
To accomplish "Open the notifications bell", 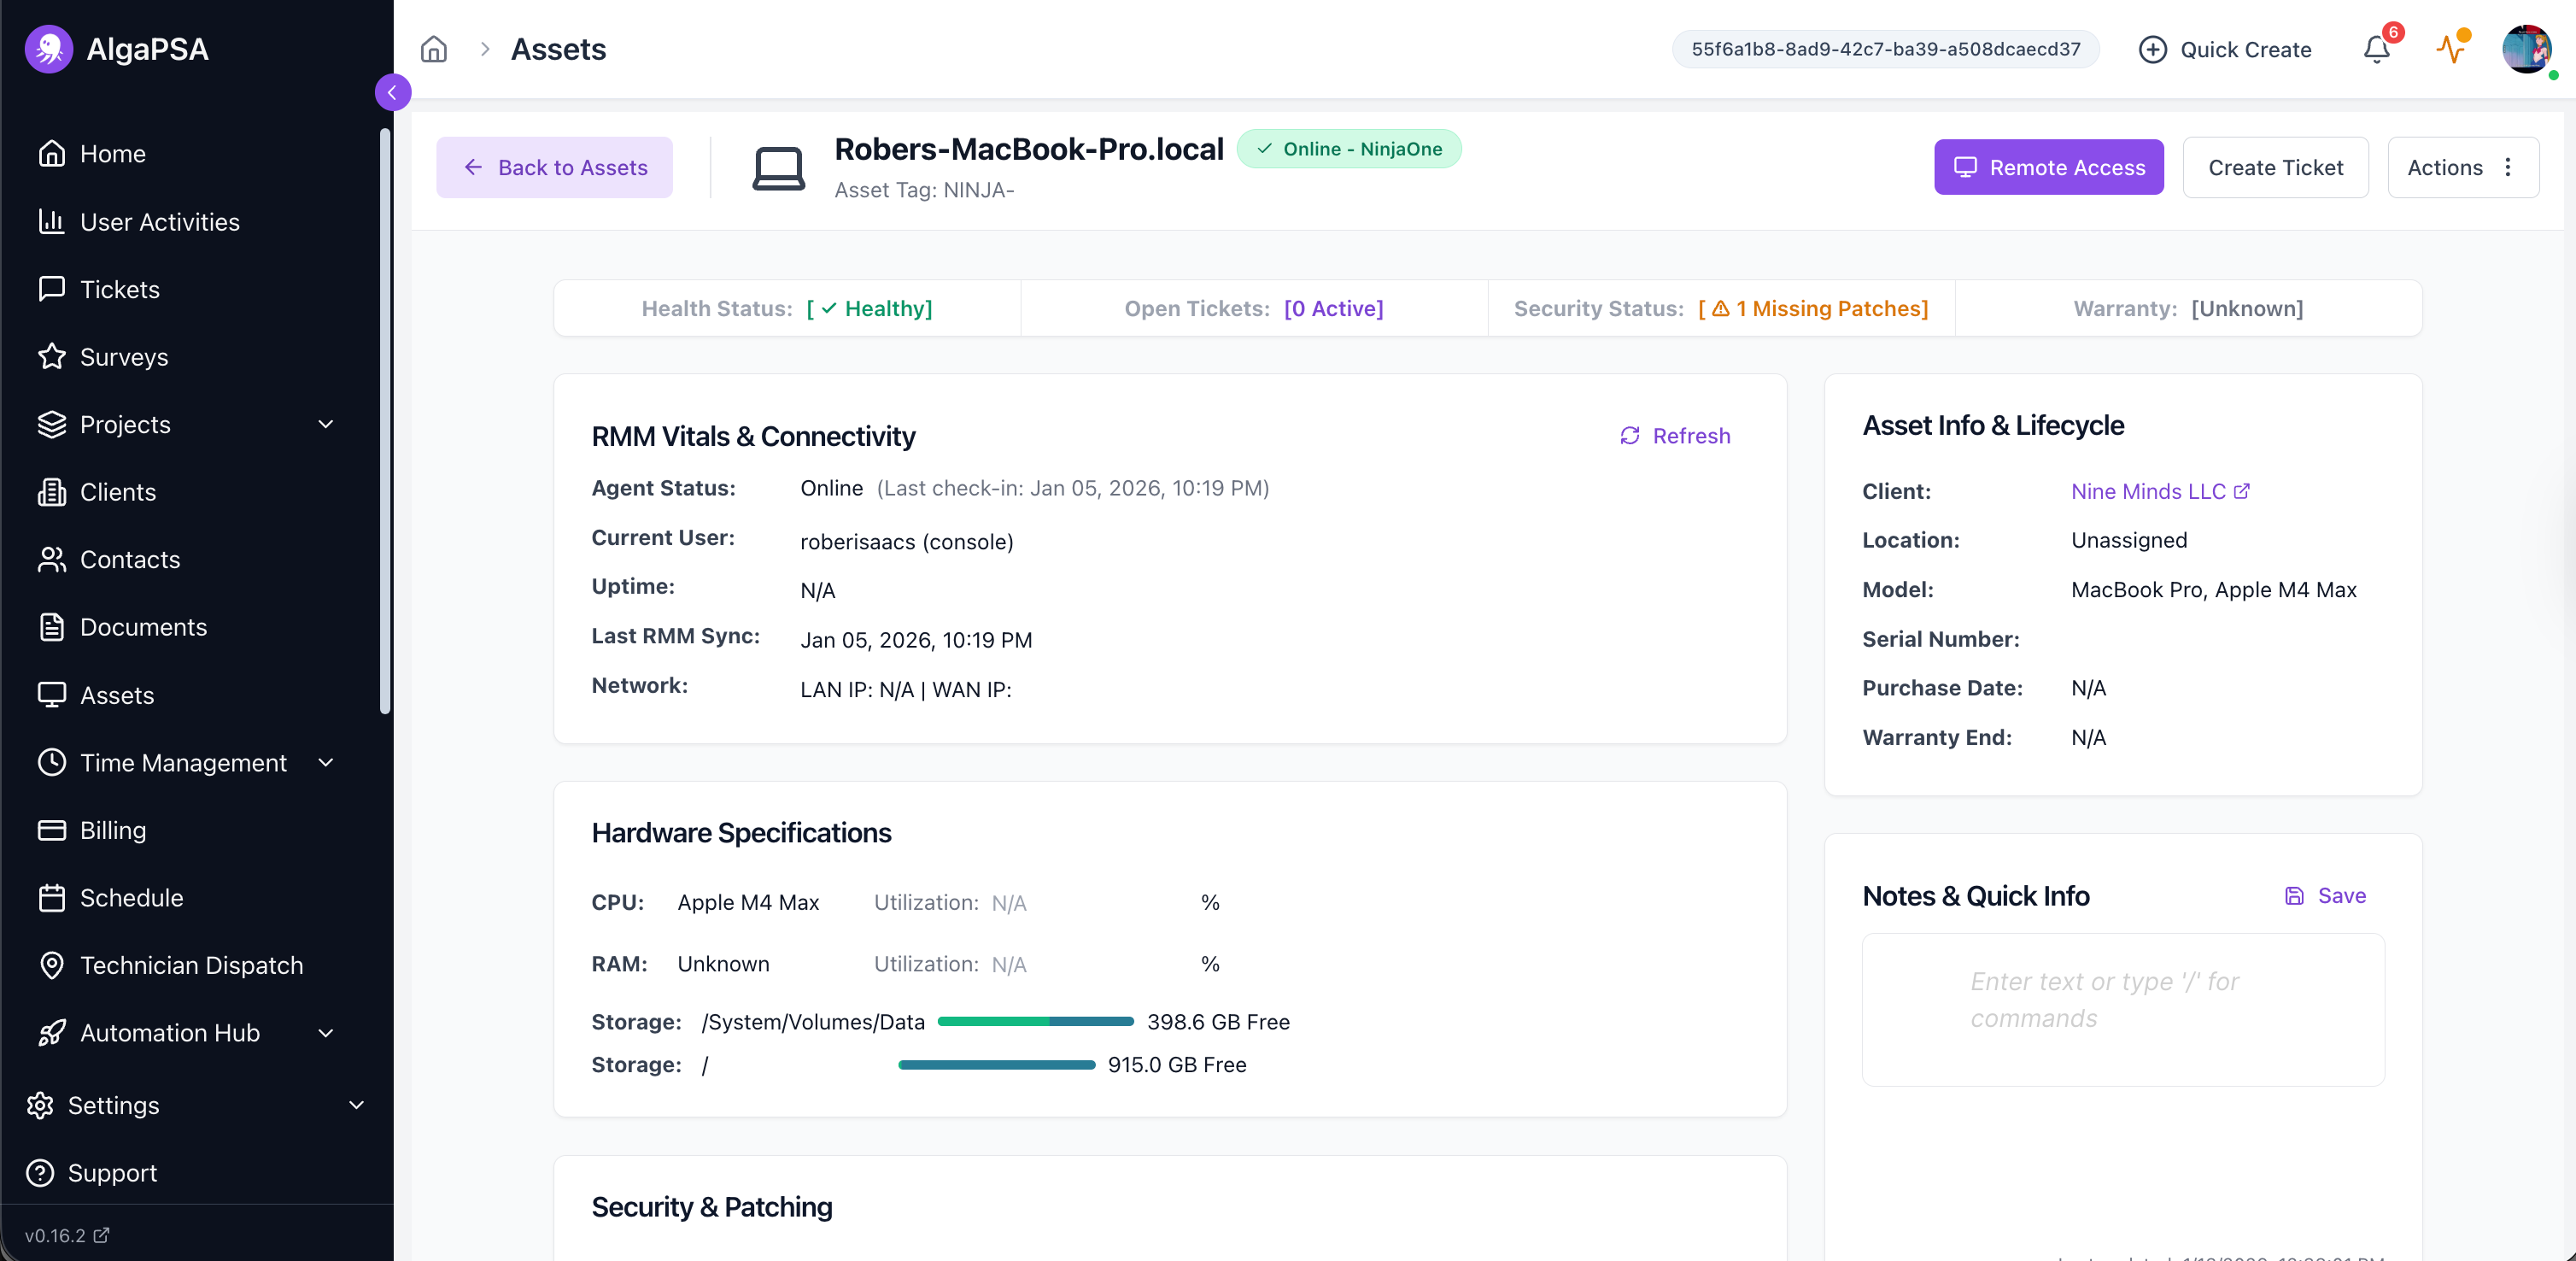I will point(2376,49).
